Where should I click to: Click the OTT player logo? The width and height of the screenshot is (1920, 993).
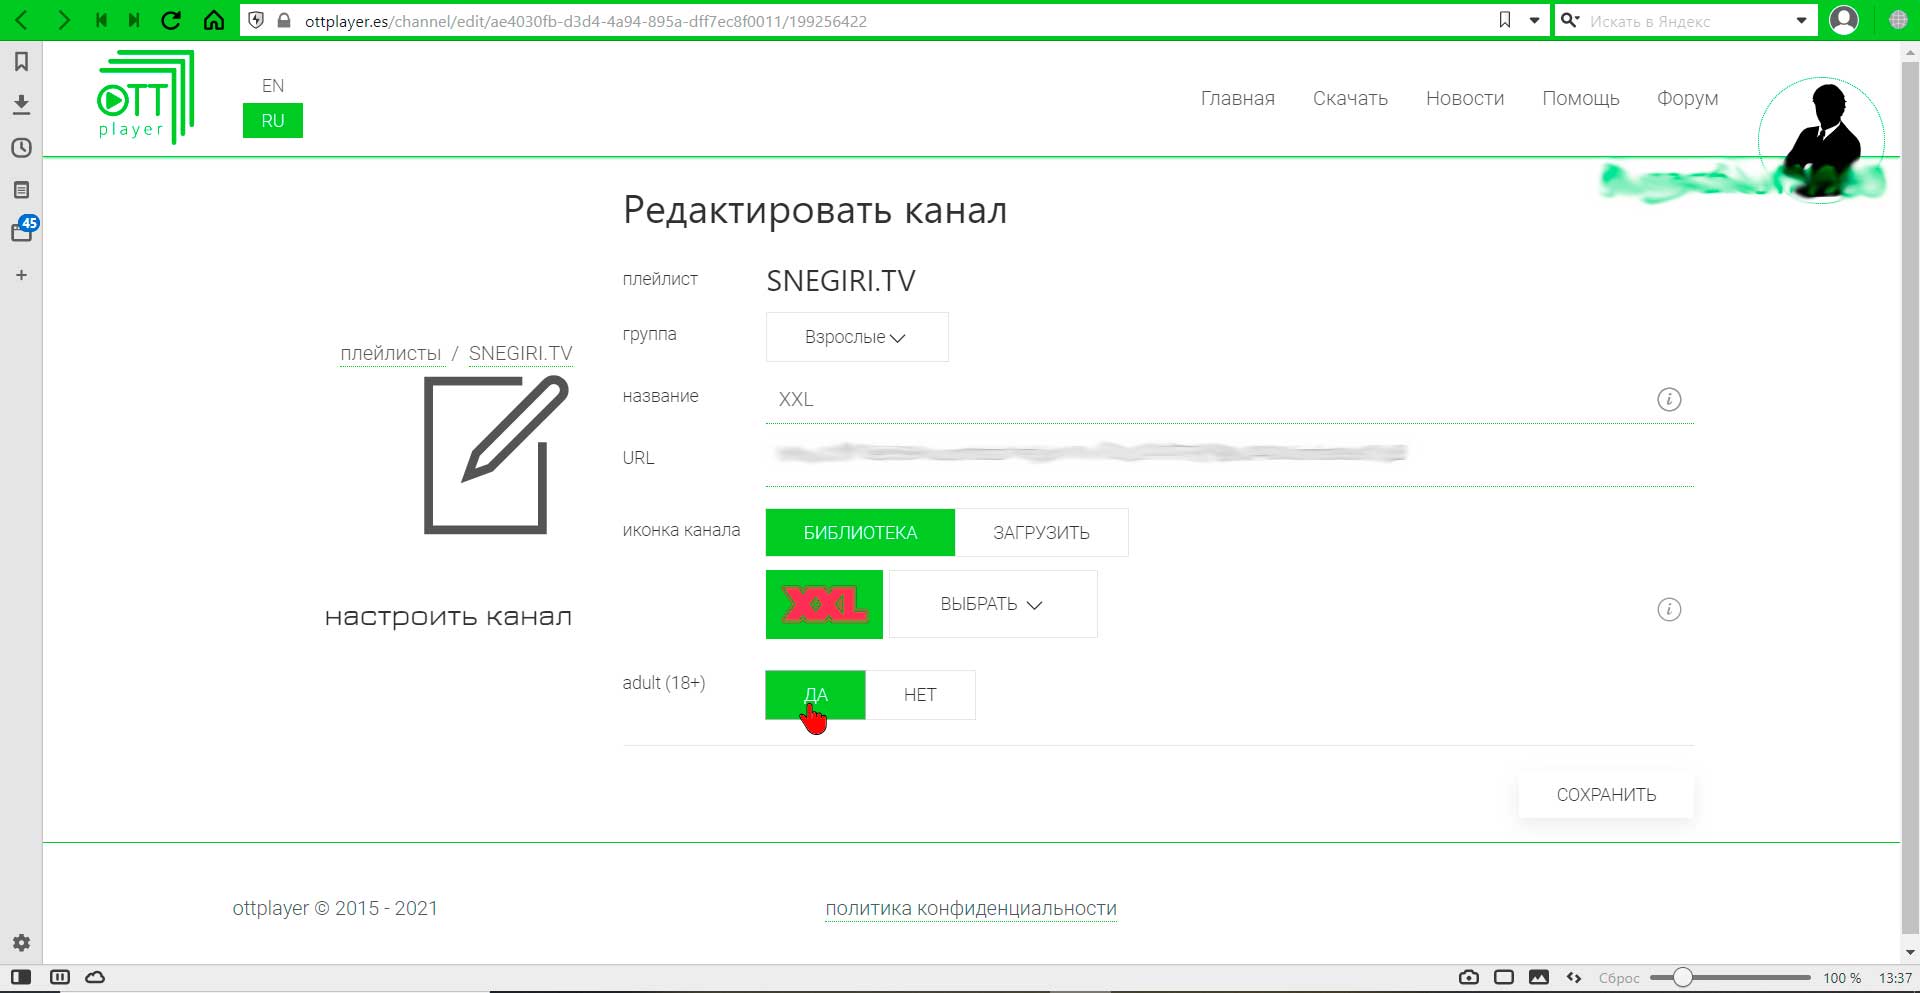pyautogui.click(x=145, y=97)
